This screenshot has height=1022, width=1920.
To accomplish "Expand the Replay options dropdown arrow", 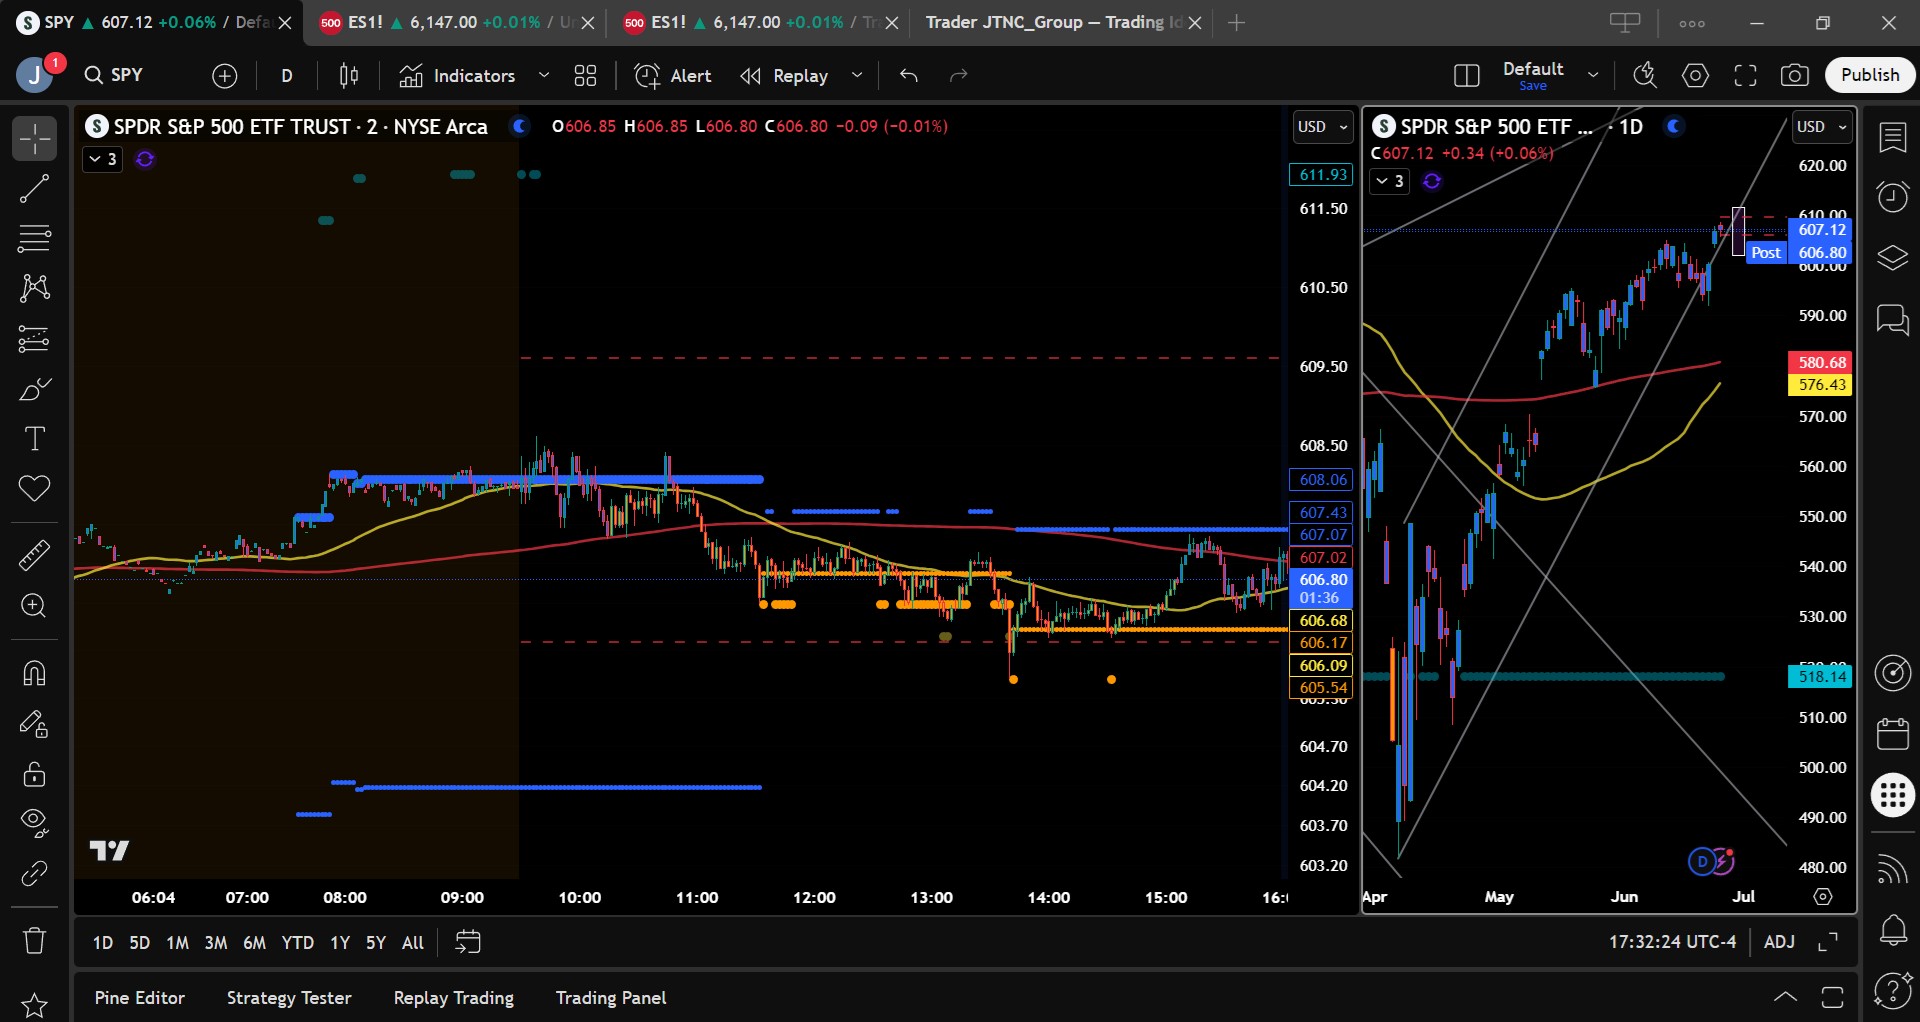I will 857,75.
